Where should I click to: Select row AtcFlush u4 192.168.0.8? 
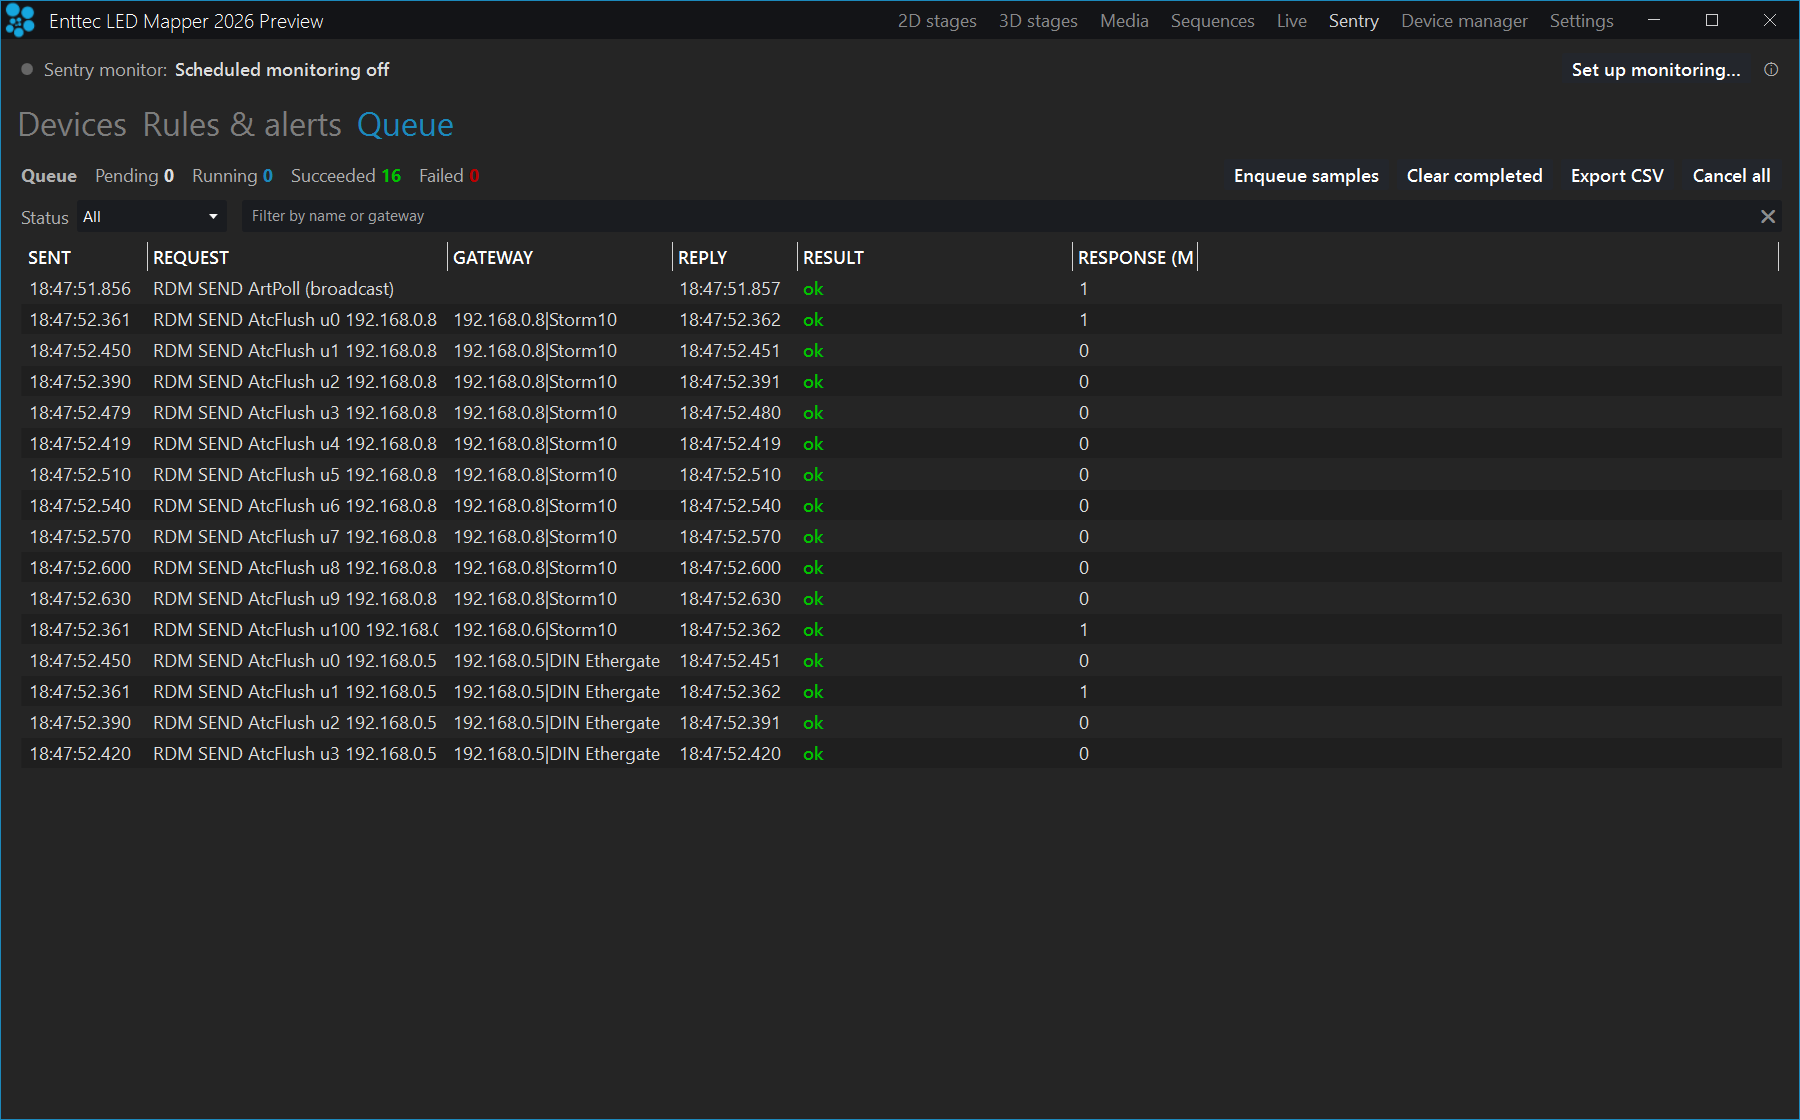click(901, 444)
